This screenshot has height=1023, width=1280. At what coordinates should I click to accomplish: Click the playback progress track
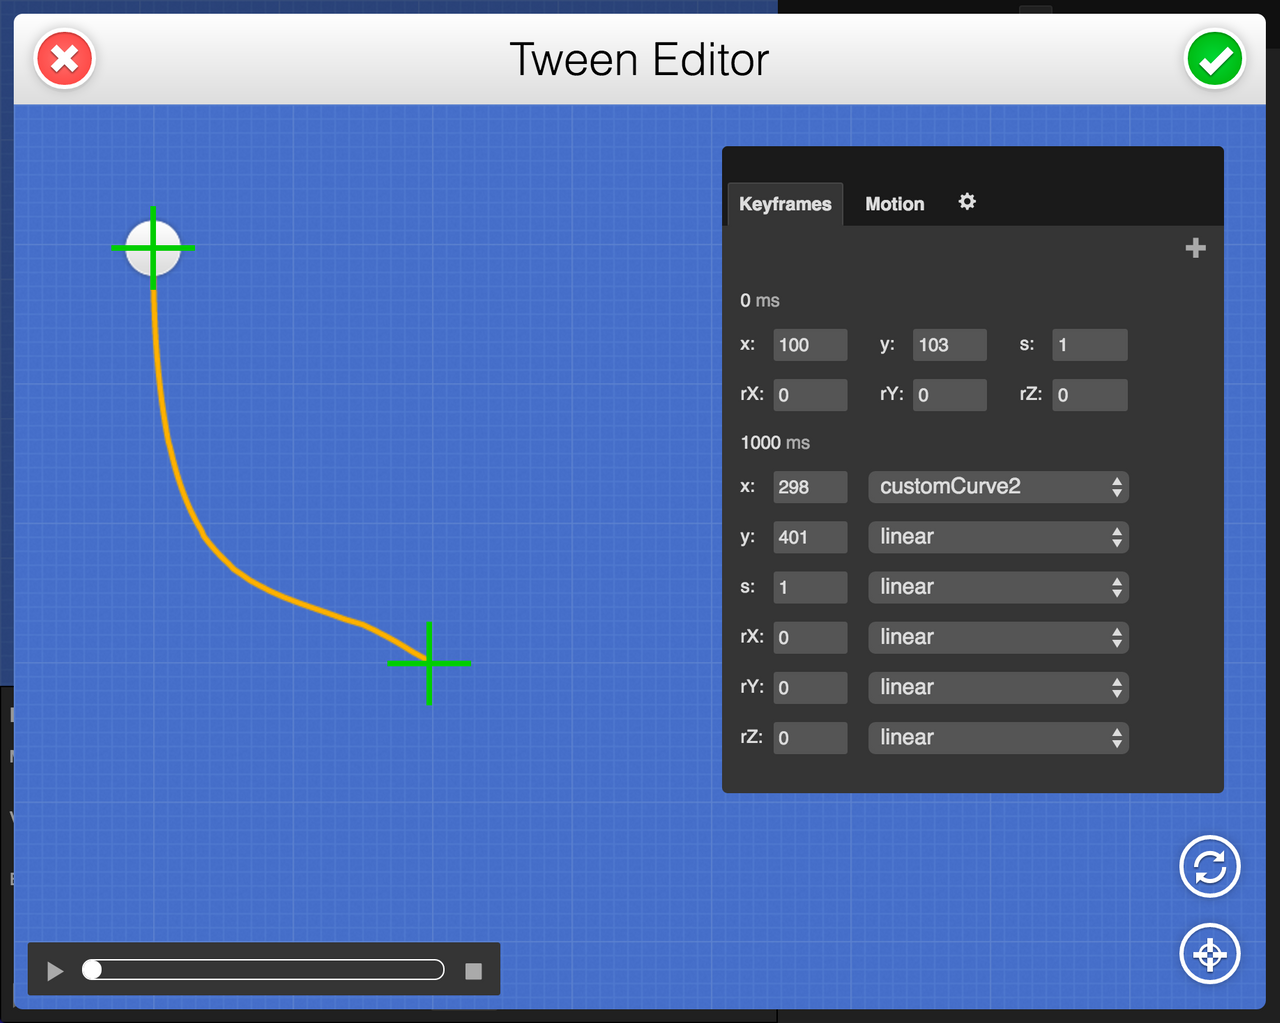tap(264, 970)
